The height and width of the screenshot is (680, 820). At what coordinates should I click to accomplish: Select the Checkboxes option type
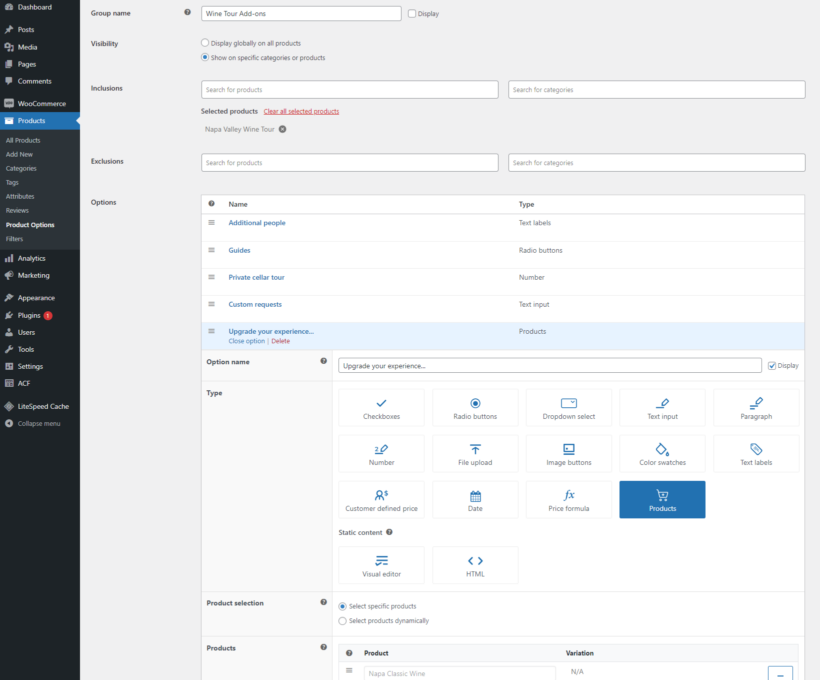point(381,407)
